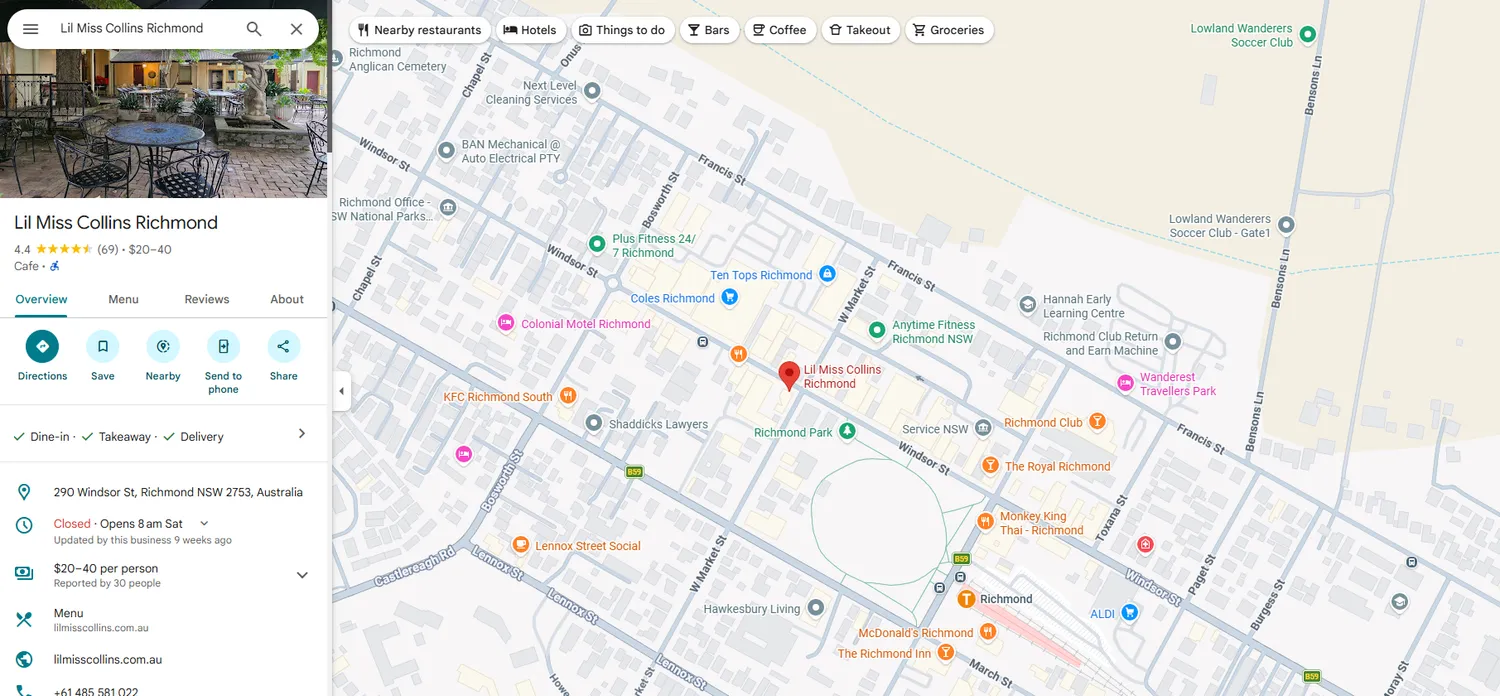The height and width of the screenshot is (696, 1500).
Task: Open service options chevron next to Delivery
Action: [302, 434]
